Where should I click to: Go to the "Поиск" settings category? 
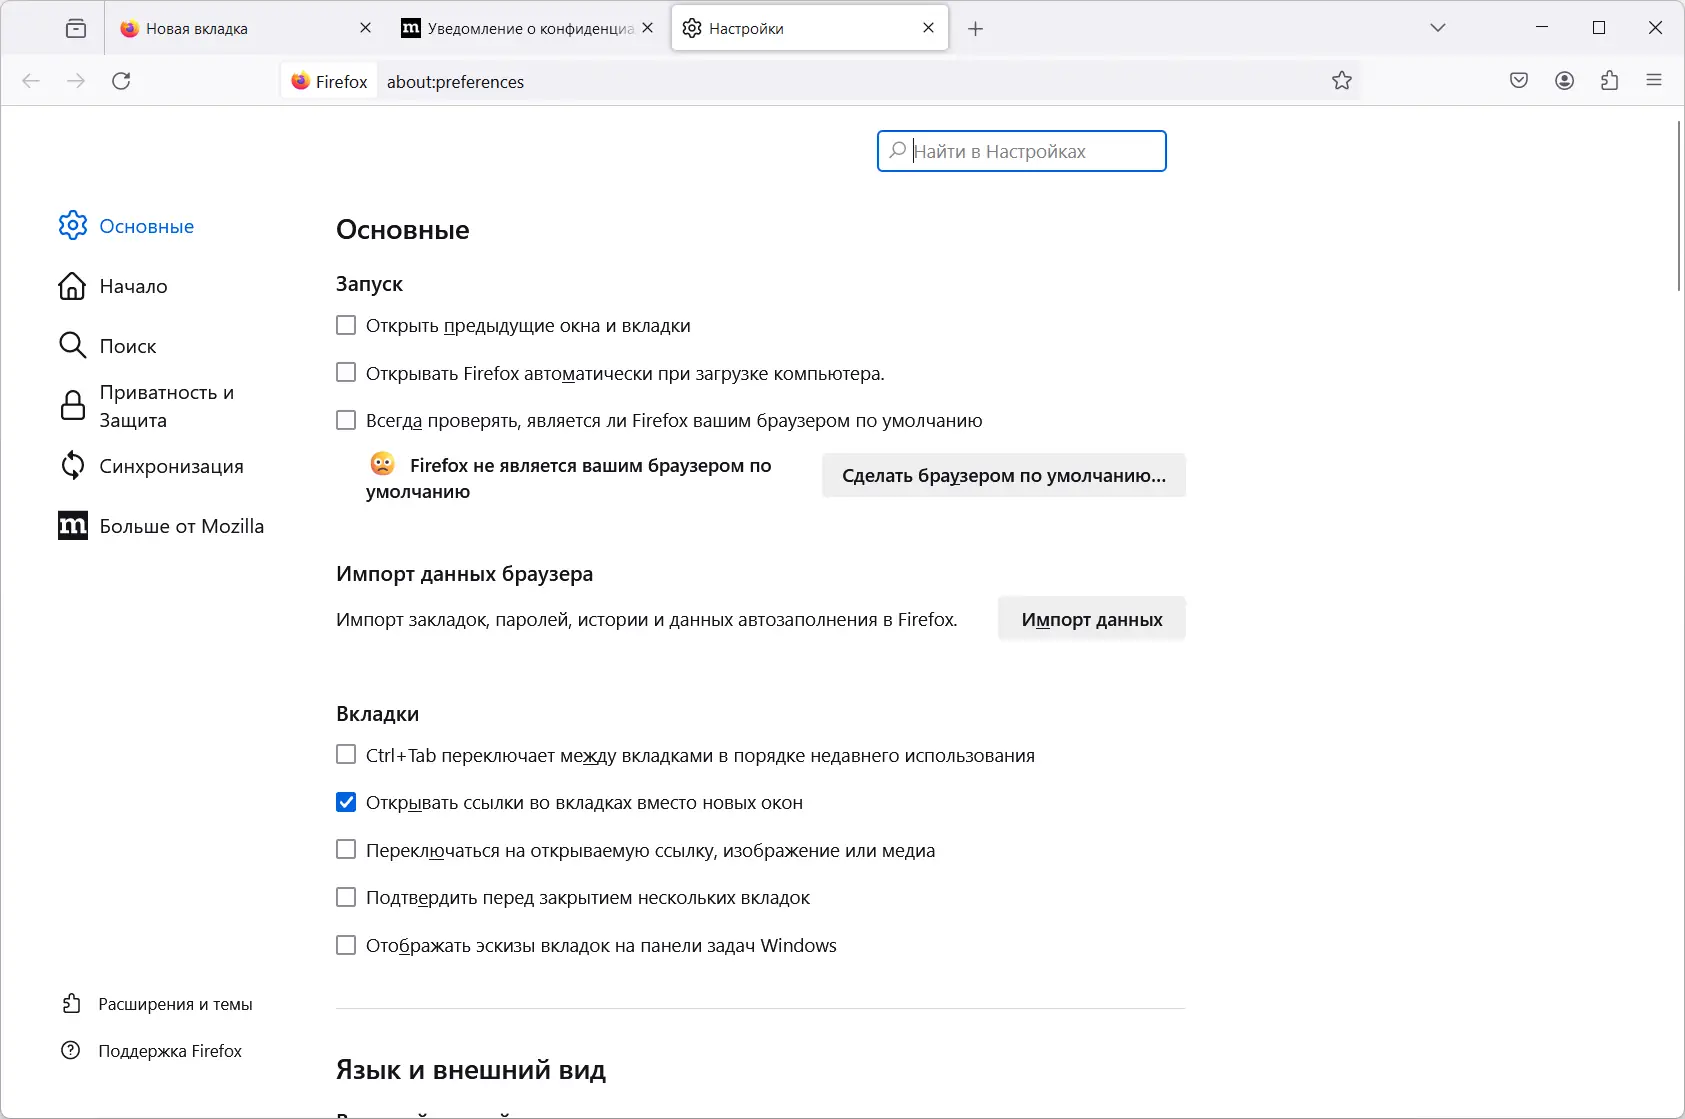(x=128, y=346)
